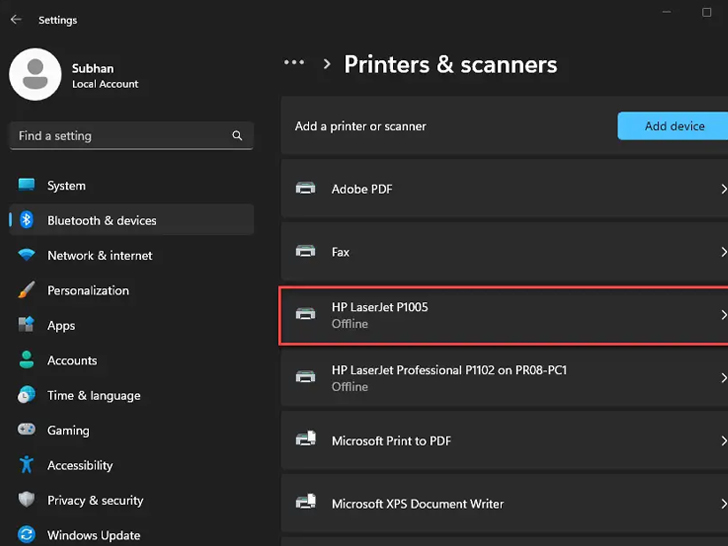Click Offline status under HP LaserJet P1102
The image size is (728, 546).
[x=350, y=387]
